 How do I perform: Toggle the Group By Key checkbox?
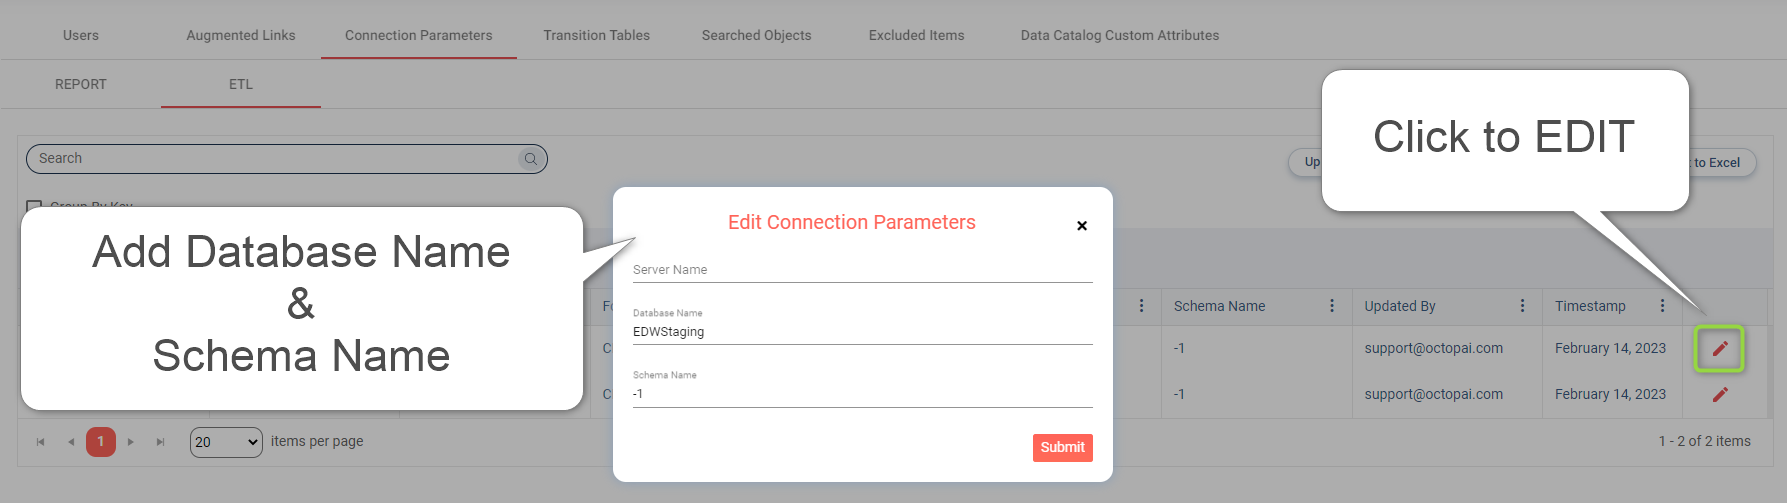pos(34,207)
